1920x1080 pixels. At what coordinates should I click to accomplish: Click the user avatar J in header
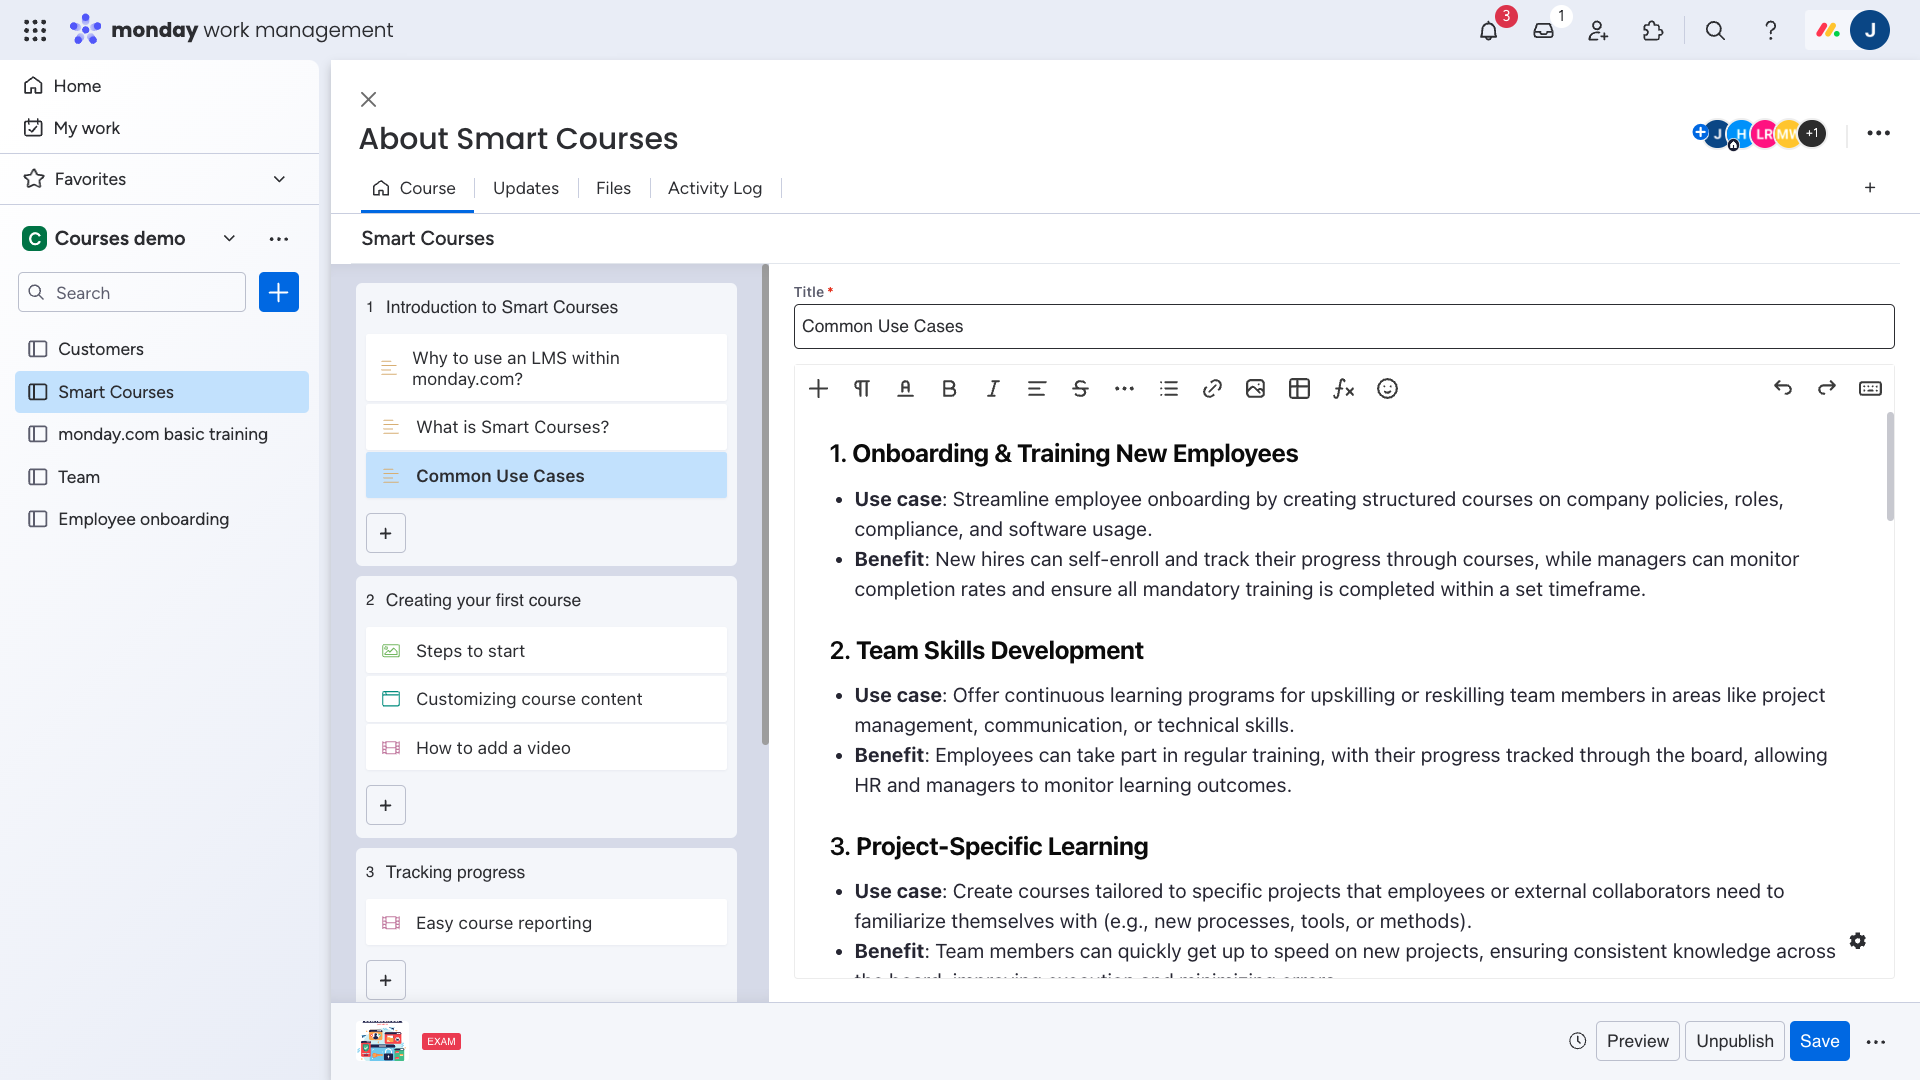pos(1869,30)
